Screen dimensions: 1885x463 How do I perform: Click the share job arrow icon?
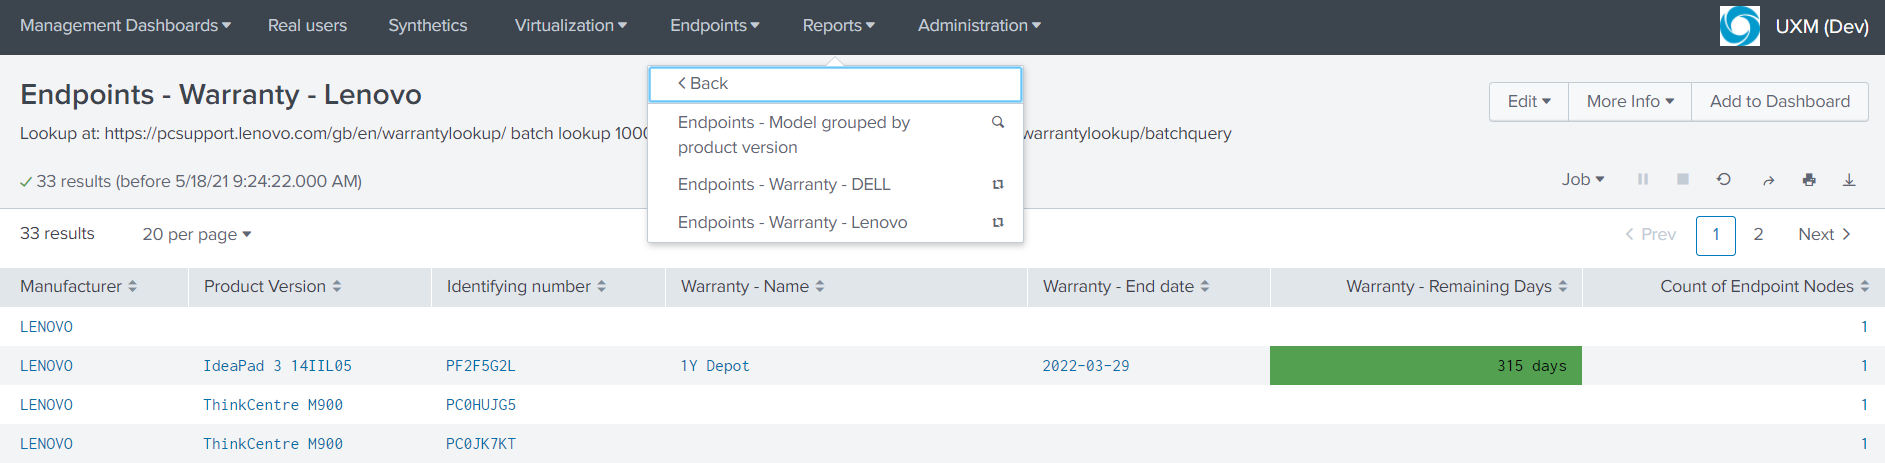point(1768,180)
